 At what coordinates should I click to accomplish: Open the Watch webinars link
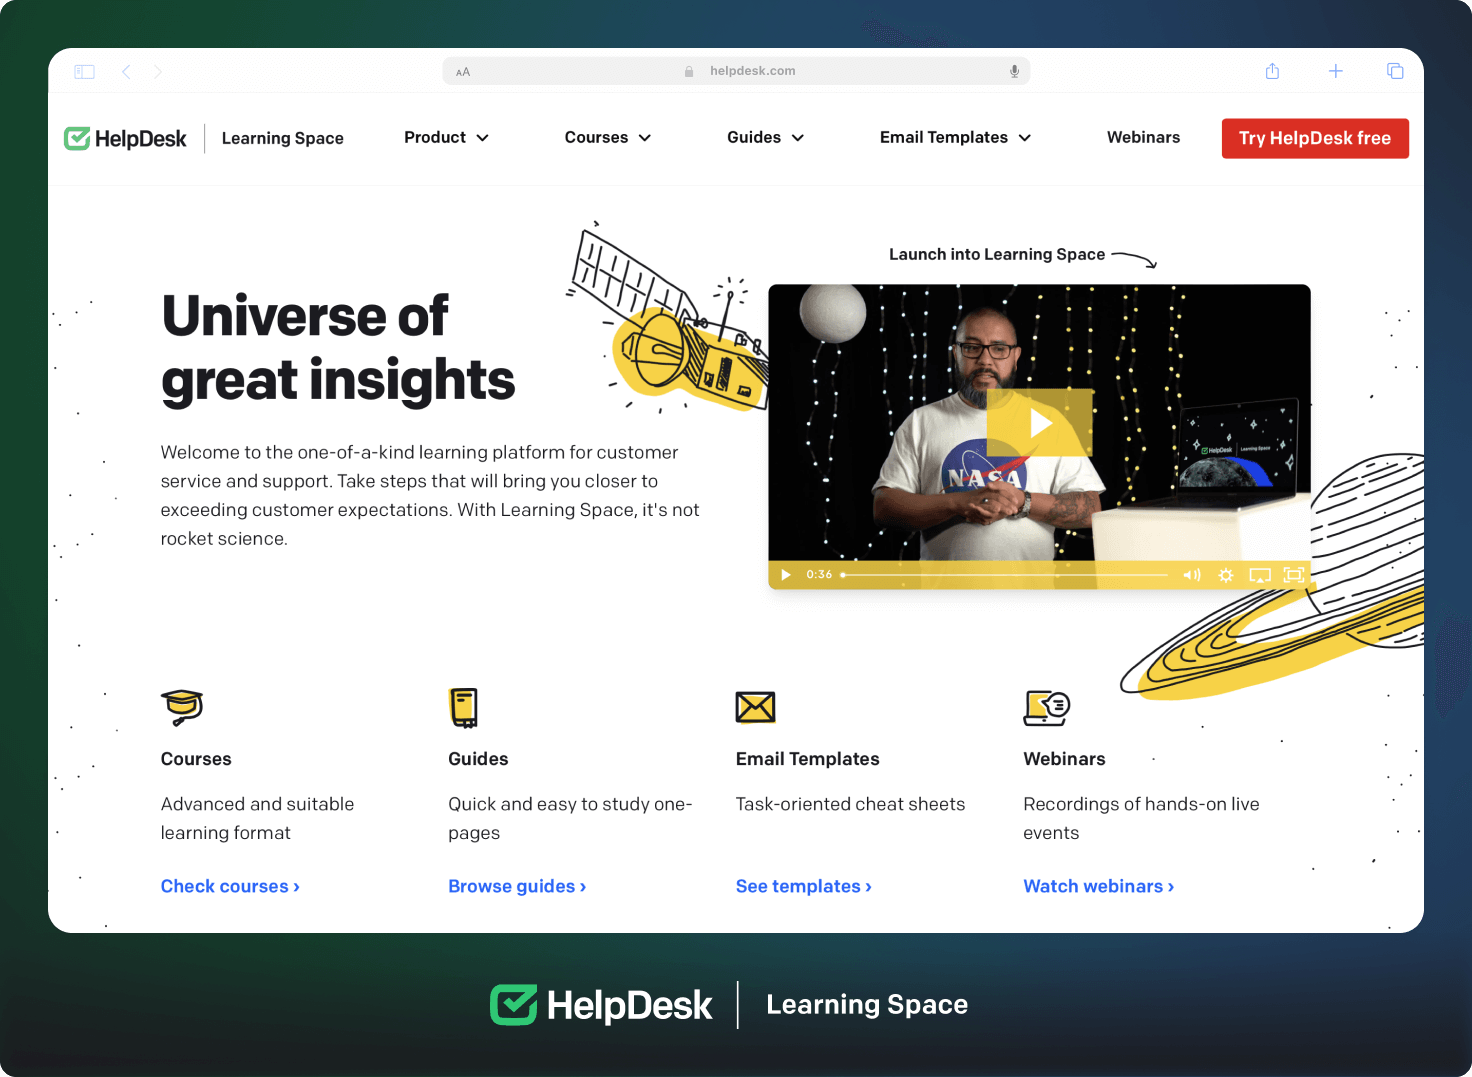pos(1097,886)
